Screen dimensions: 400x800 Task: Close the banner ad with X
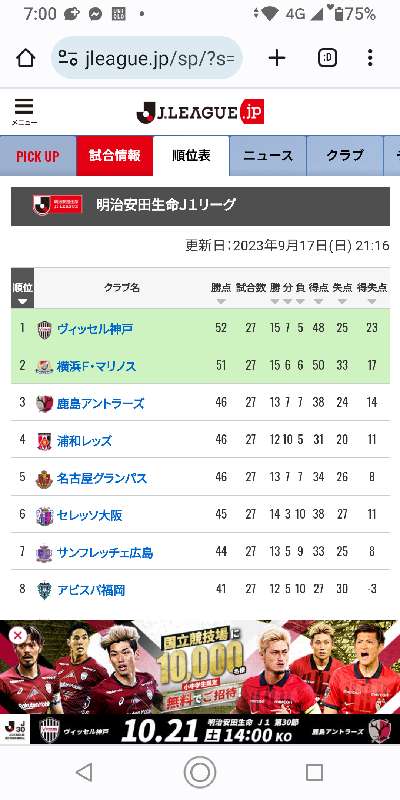(x=18, y=636)
